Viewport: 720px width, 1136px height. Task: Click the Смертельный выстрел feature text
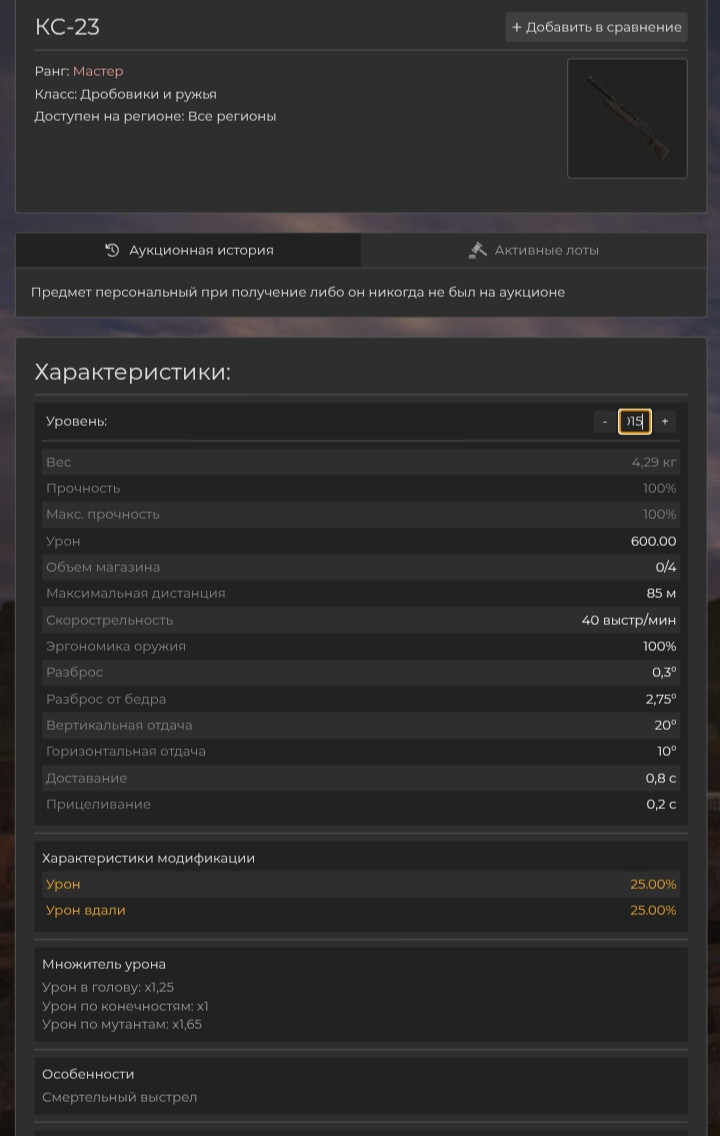coord(119,1097)
